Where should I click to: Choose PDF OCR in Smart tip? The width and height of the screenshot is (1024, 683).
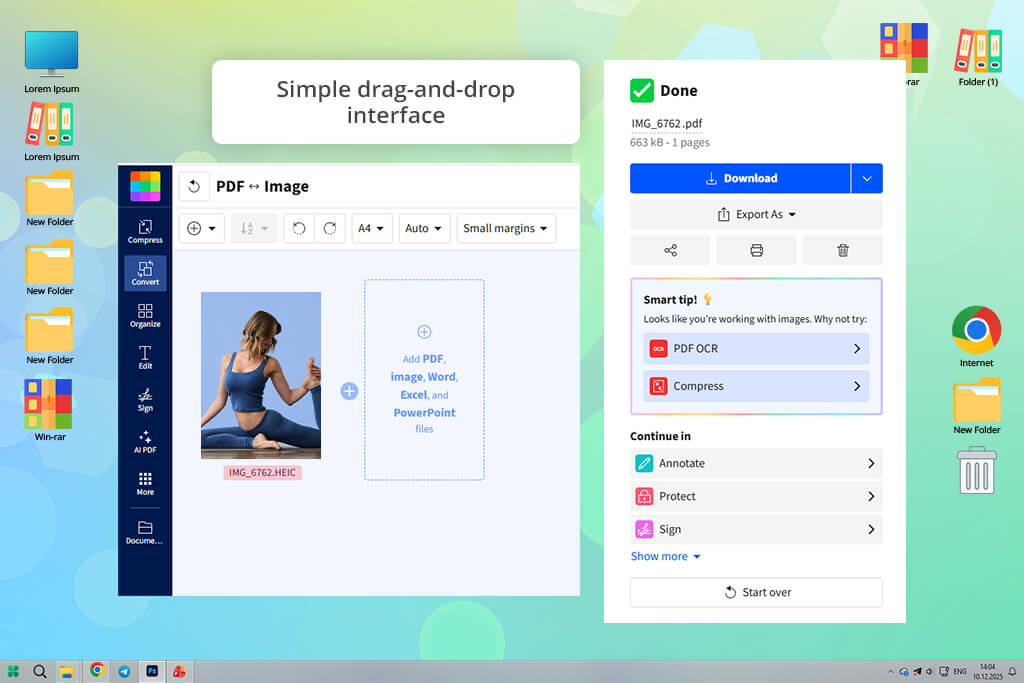pyautogui.click(x=756, y=349)
